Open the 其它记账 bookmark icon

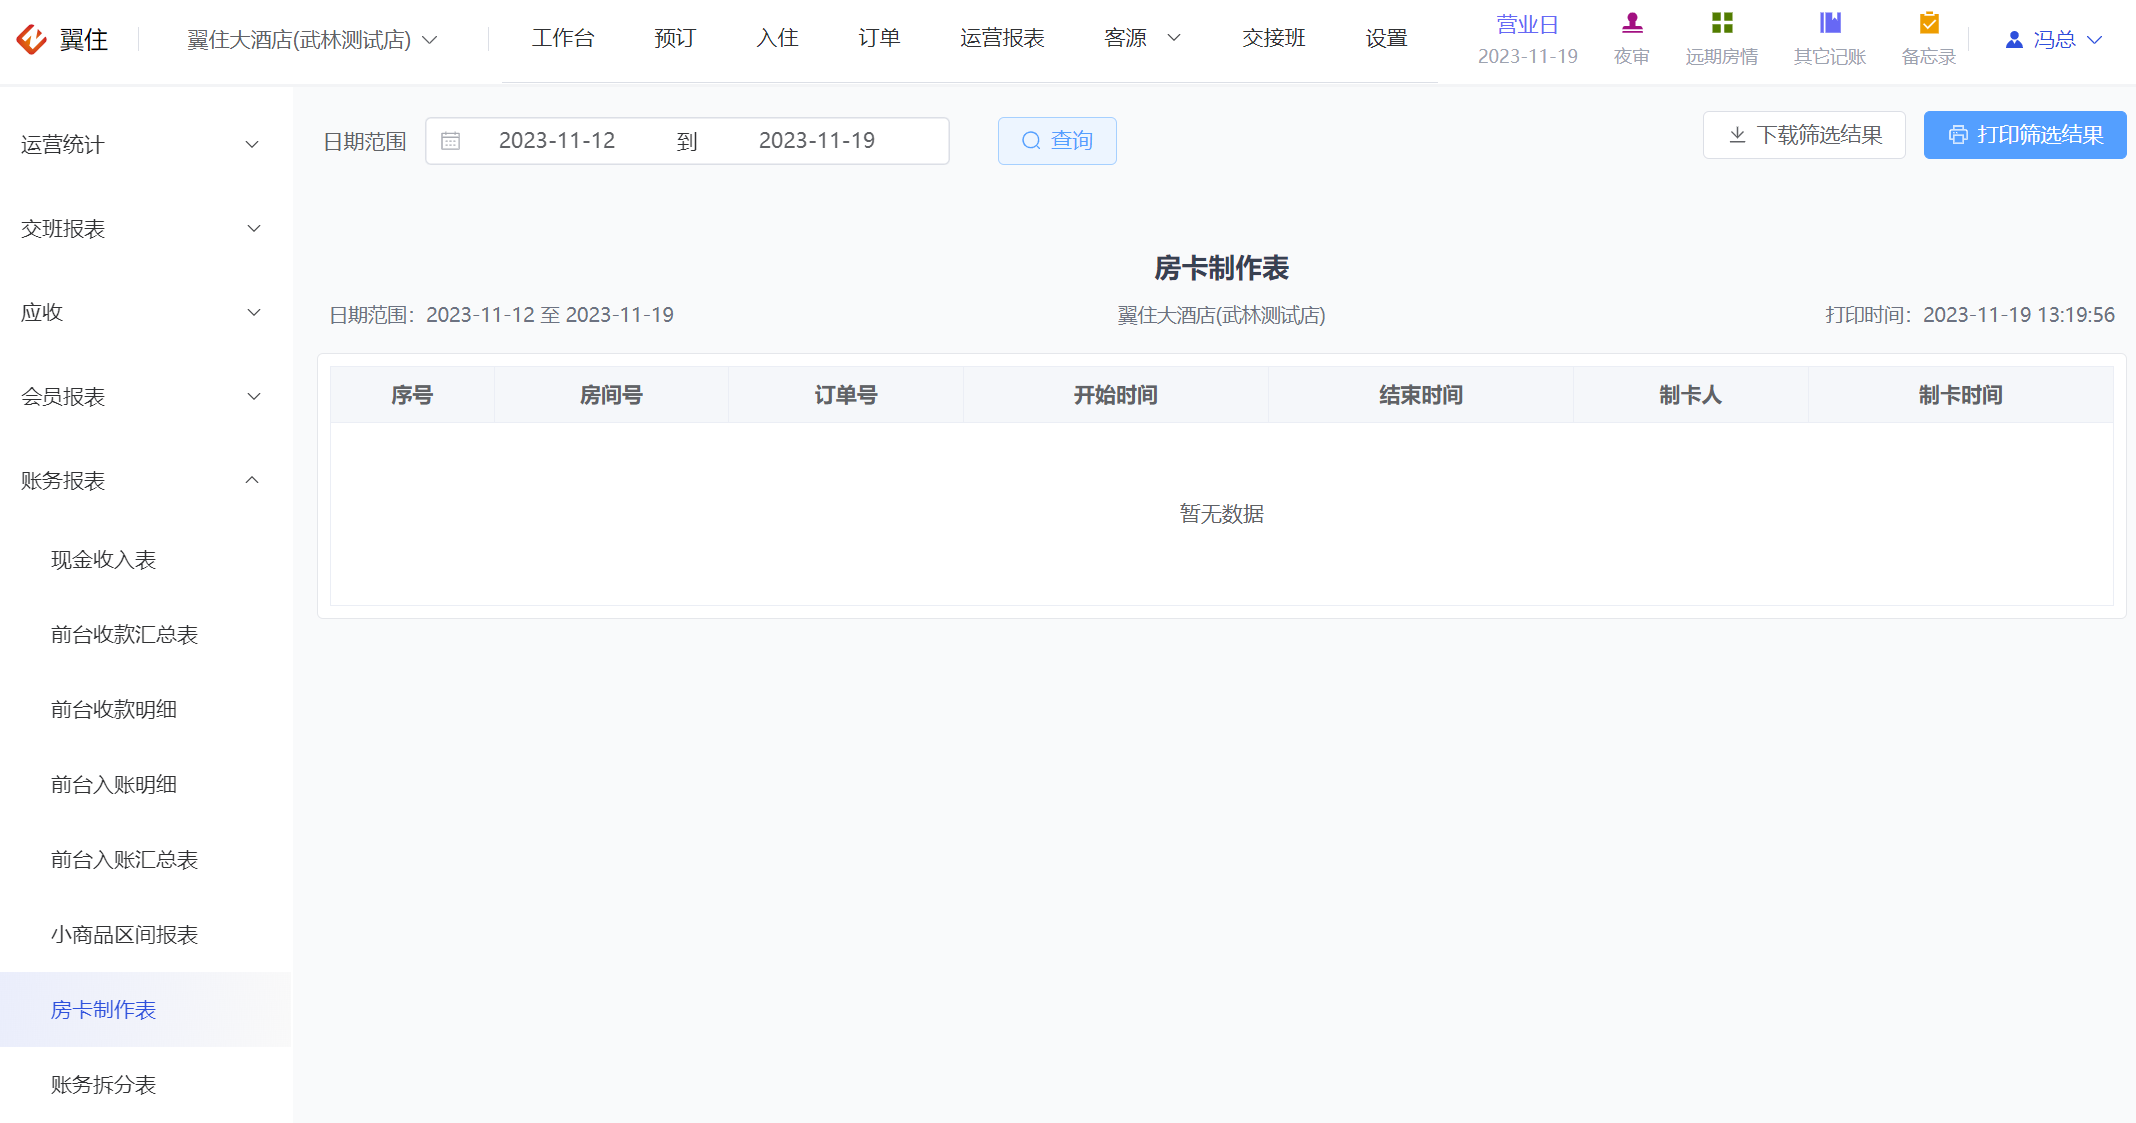(1830, 22)
